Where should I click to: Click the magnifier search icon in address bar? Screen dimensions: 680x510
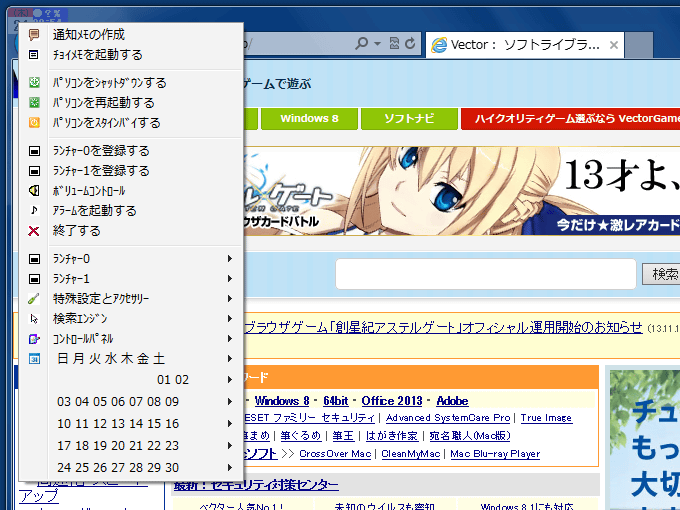(361, 43)
